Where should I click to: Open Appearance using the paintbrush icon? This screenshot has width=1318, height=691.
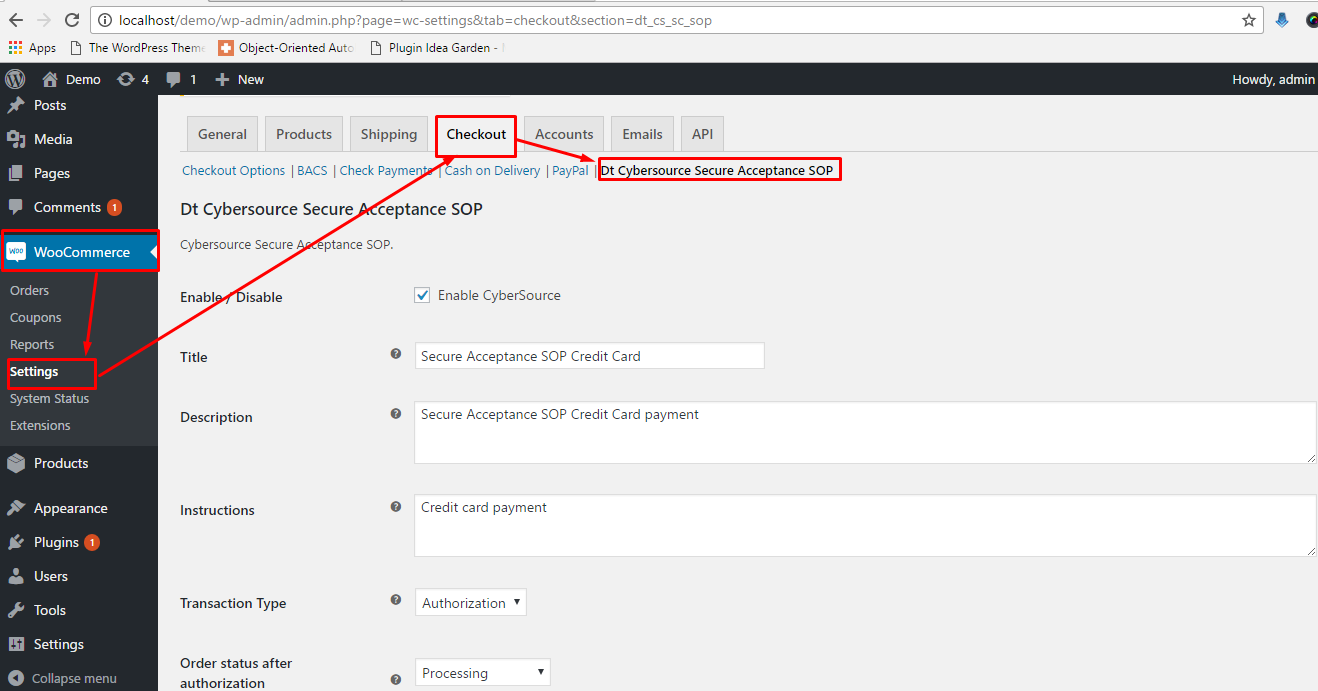pos(15,508)
